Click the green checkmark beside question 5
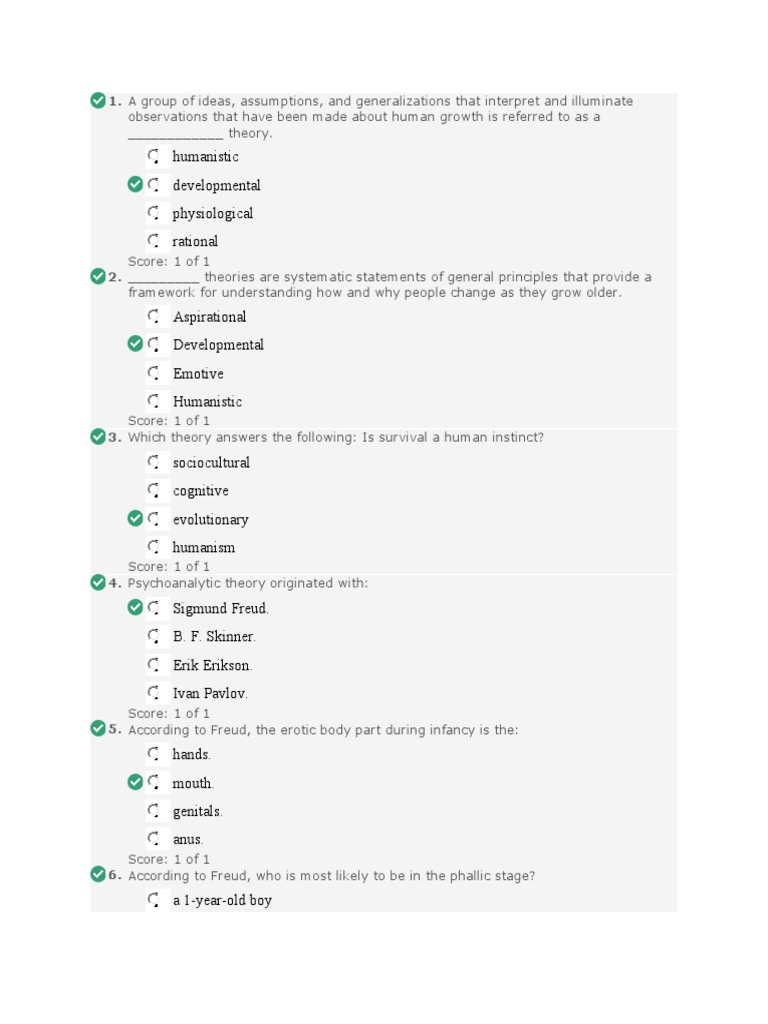 click(98, 728)
